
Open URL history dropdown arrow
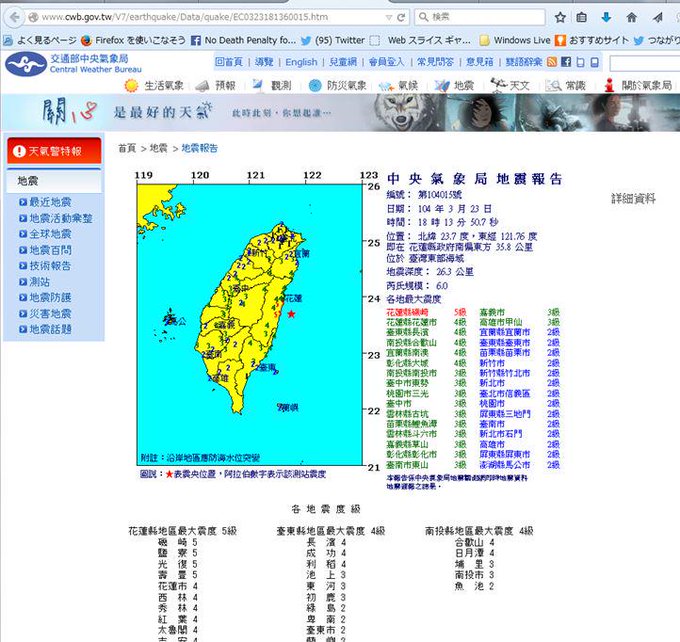389,17
